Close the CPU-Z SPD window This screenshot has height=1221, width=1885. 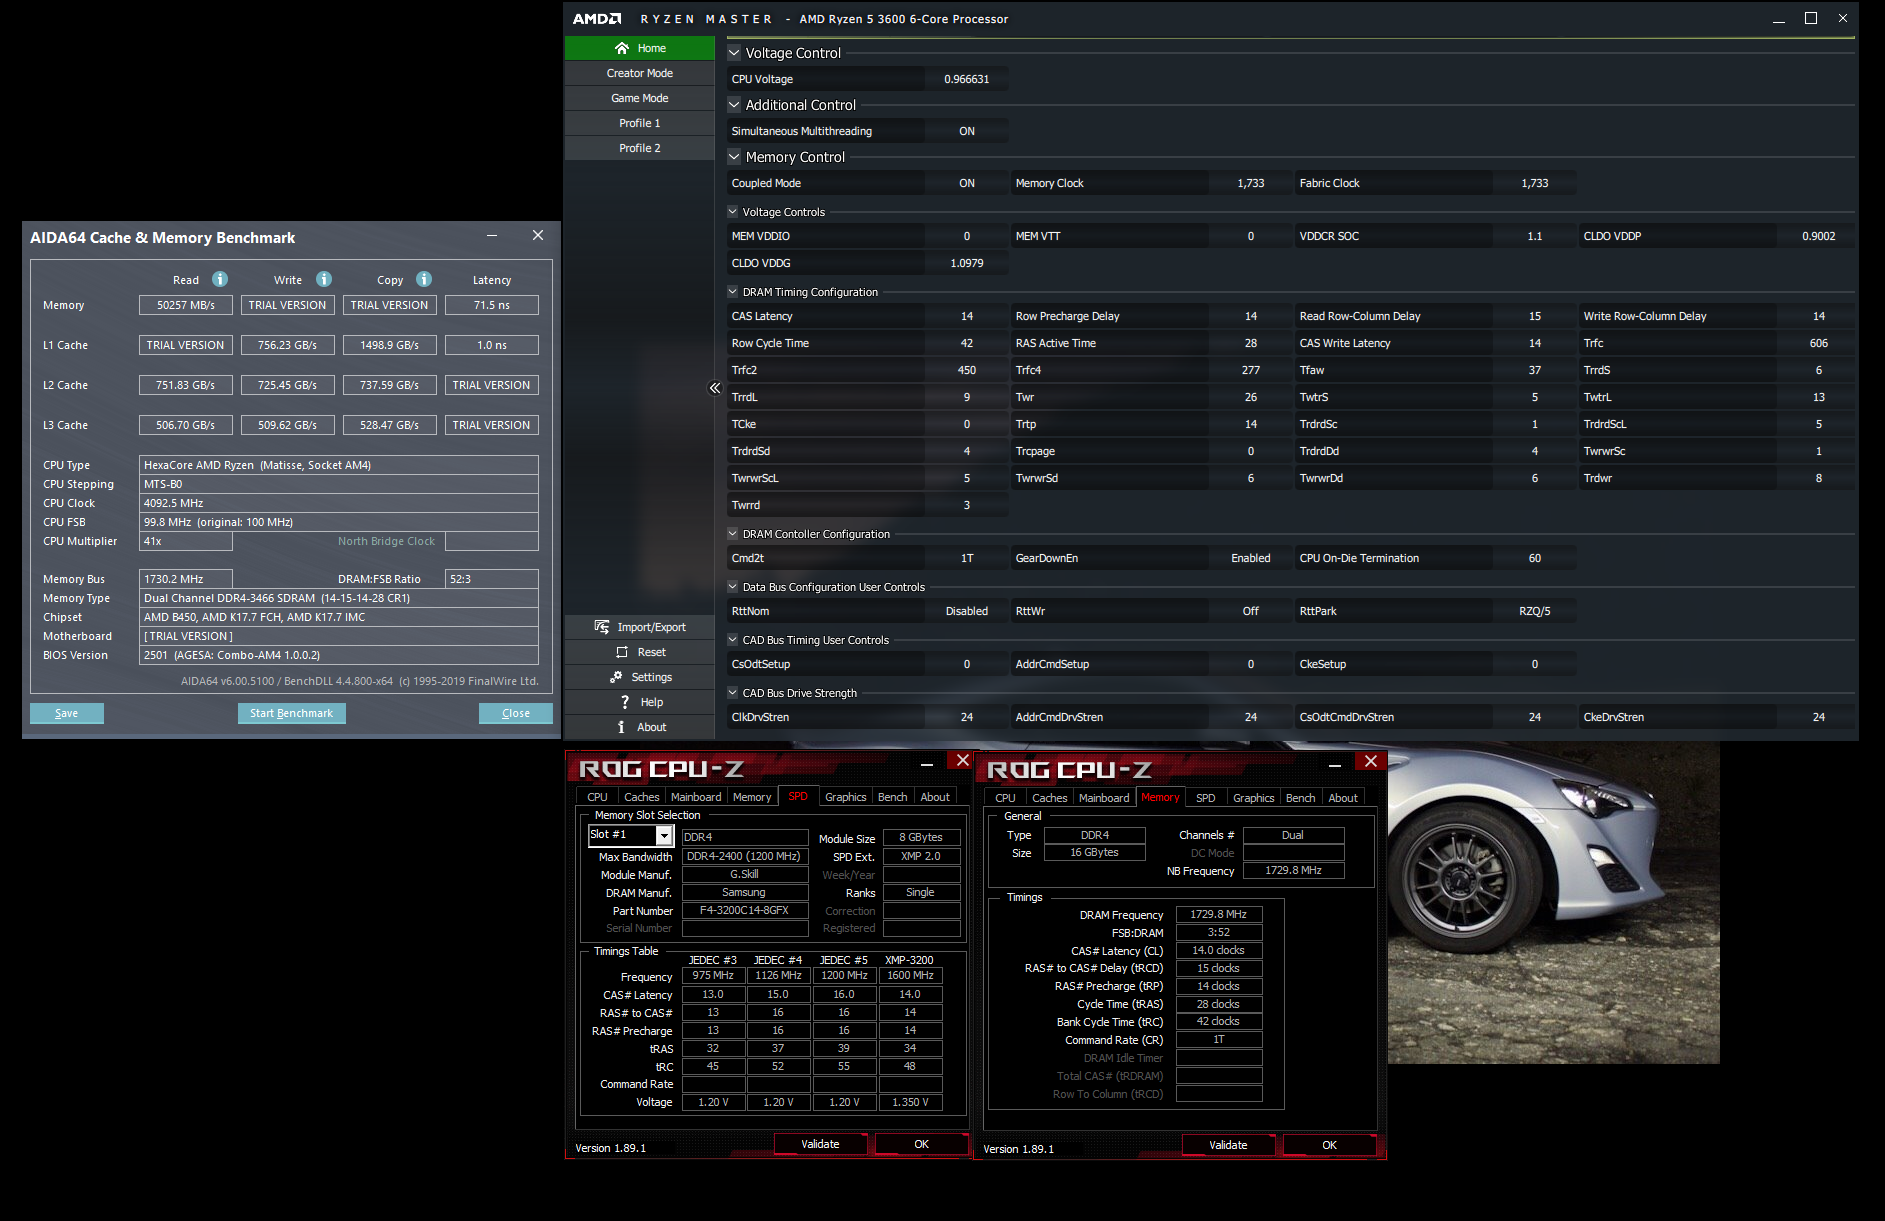coord(962,761)
